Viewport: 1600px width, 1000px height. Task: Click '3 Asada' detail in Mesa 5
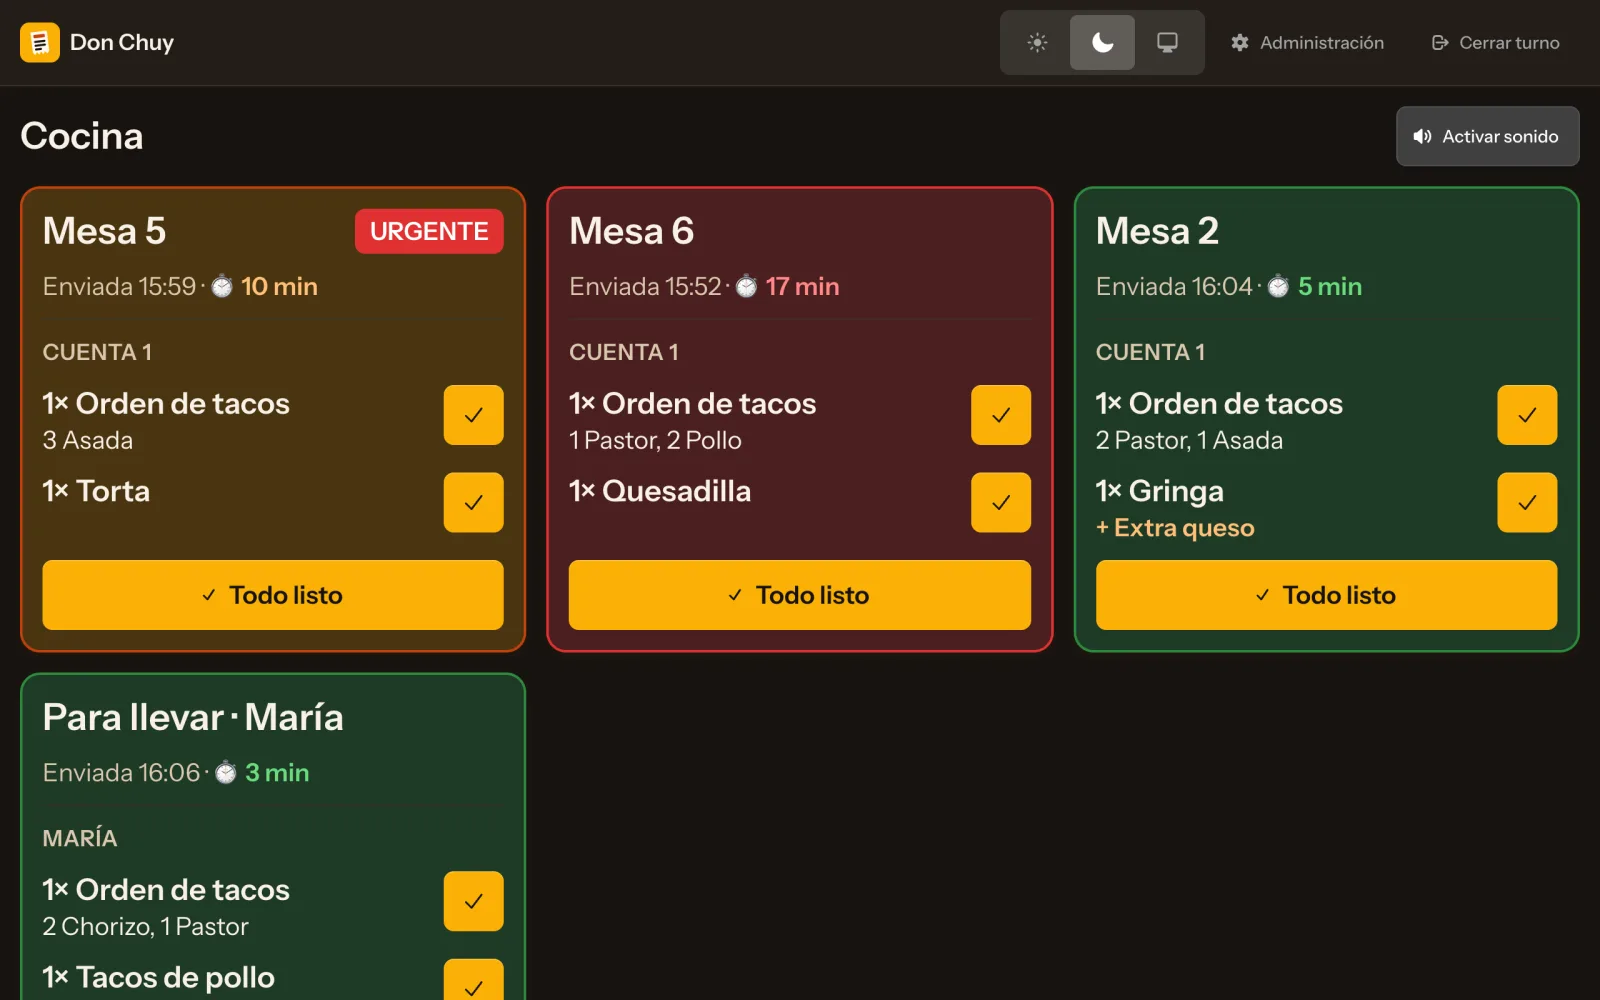[x=88, y=441]
